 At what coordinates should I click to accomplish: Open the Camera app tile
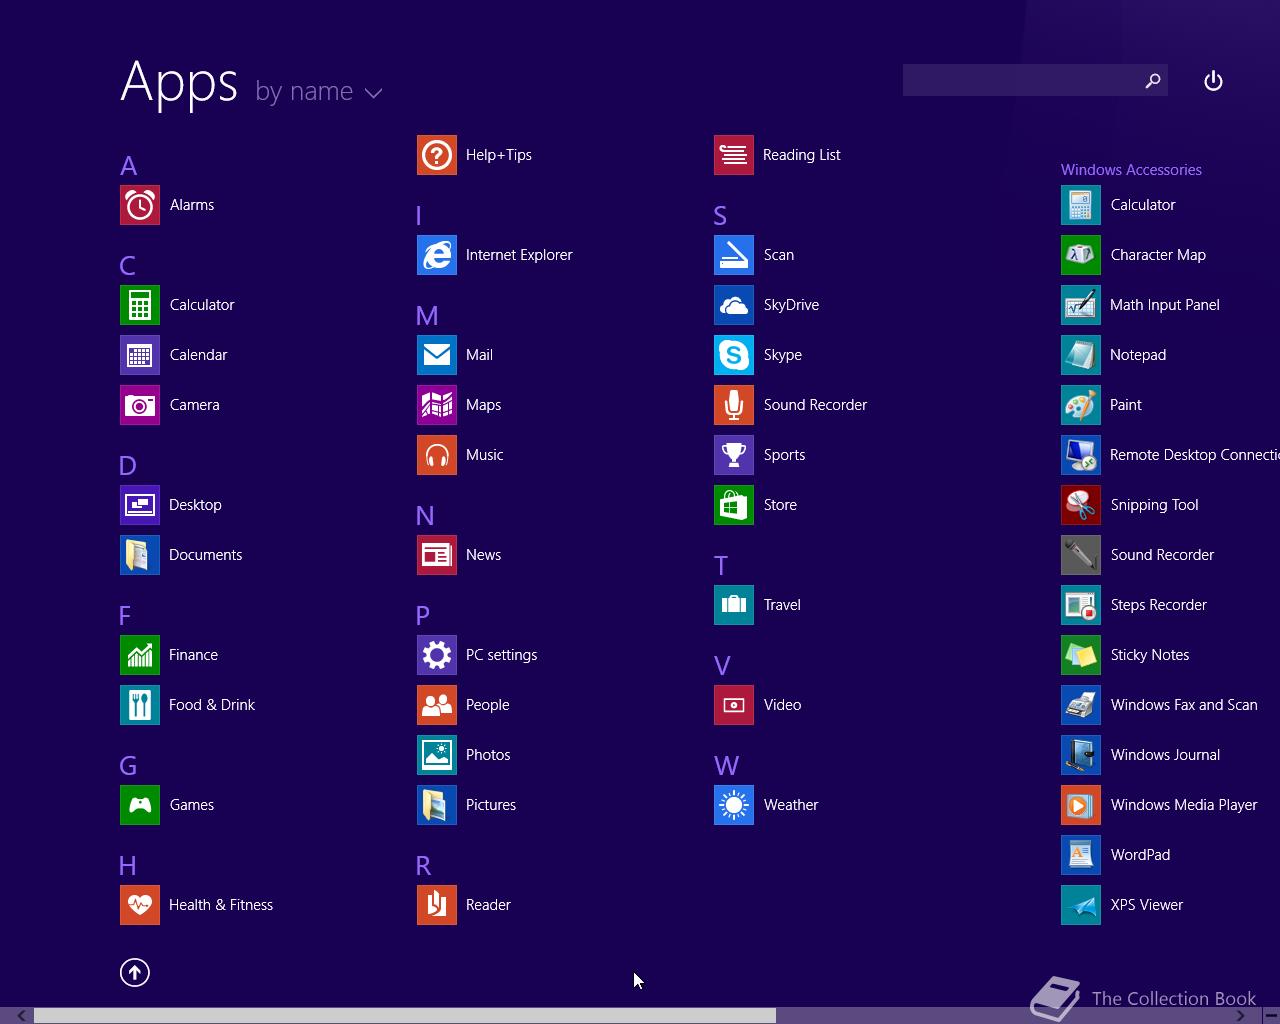pyautogui.click(x=140, y=405)
